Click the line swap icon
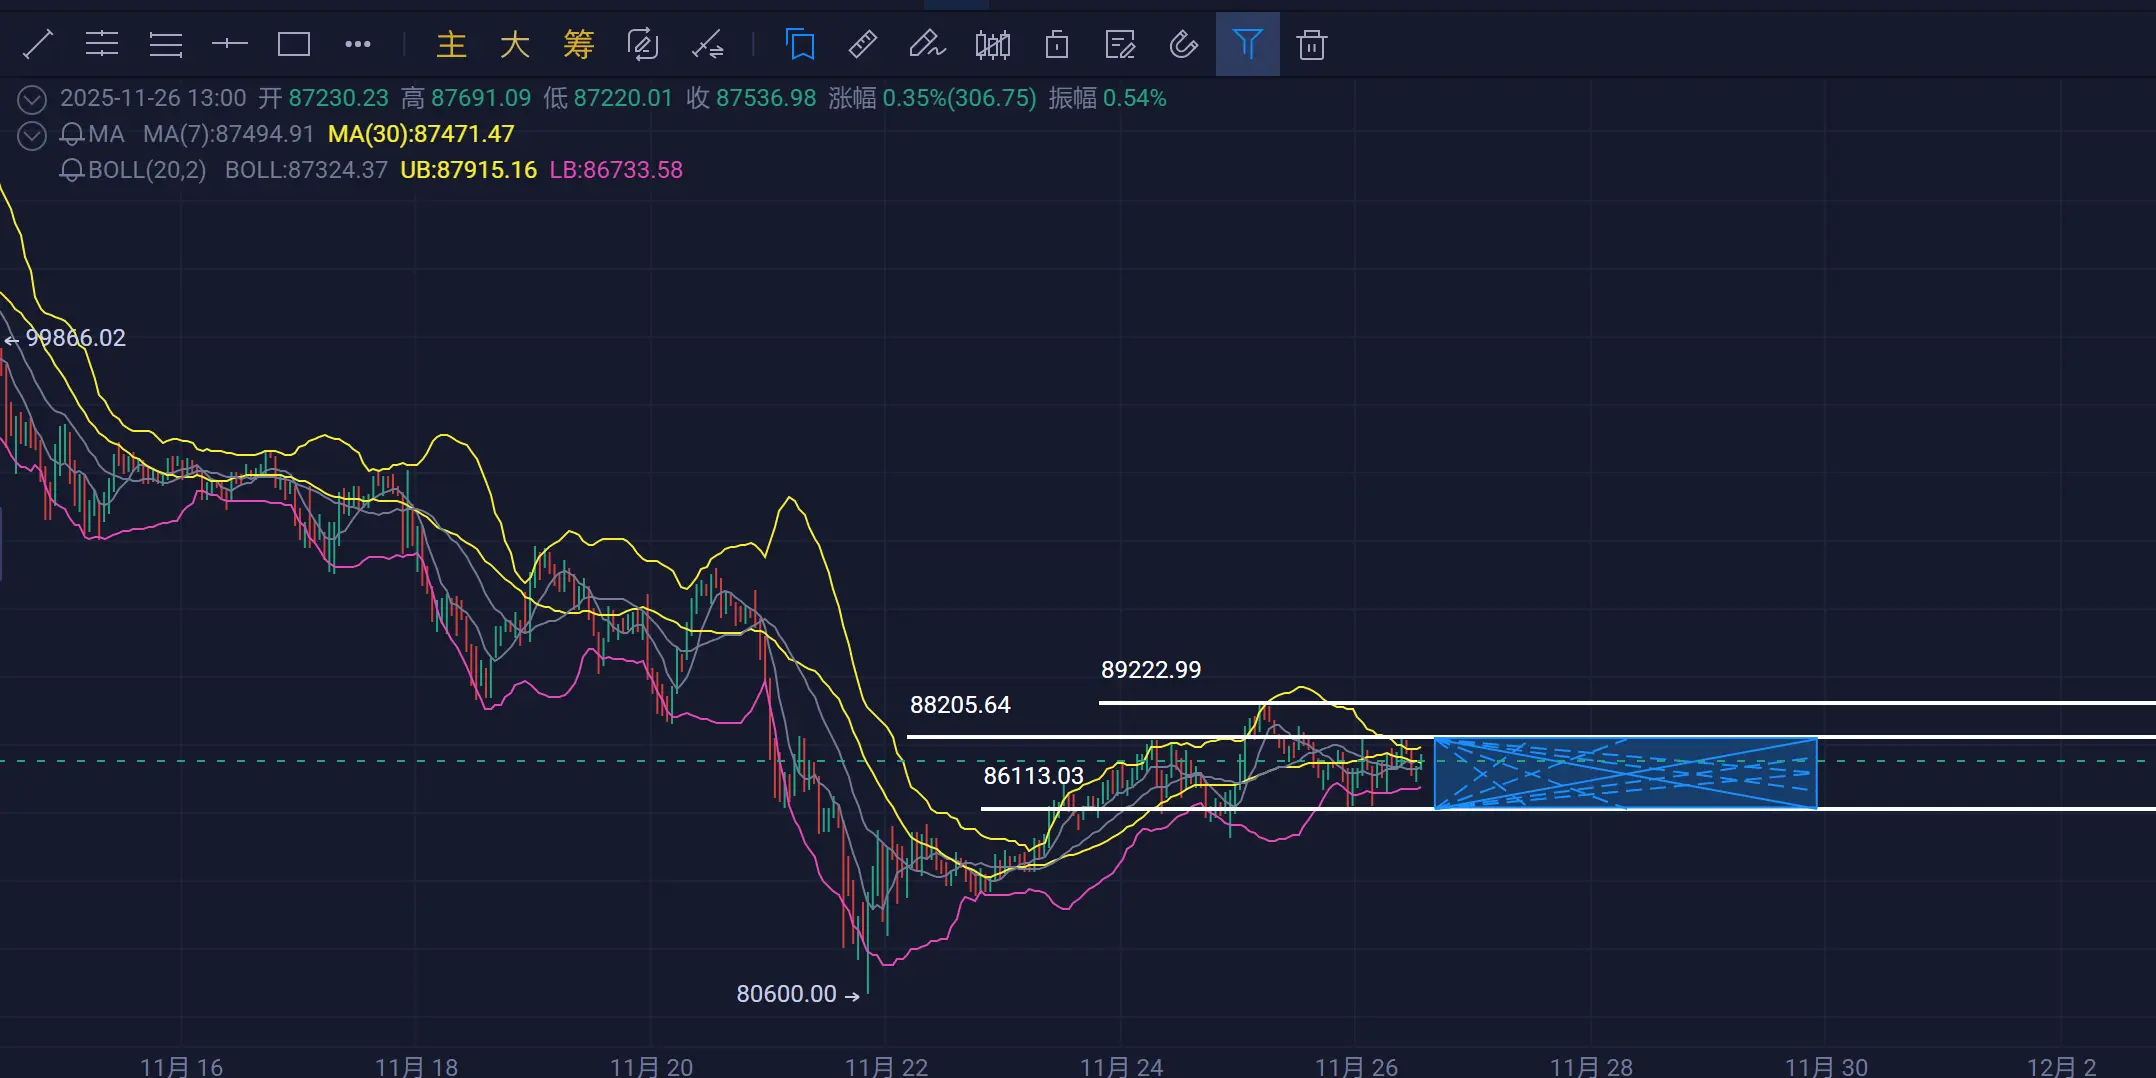The image size is (2156, 1078). click(708, 45)
